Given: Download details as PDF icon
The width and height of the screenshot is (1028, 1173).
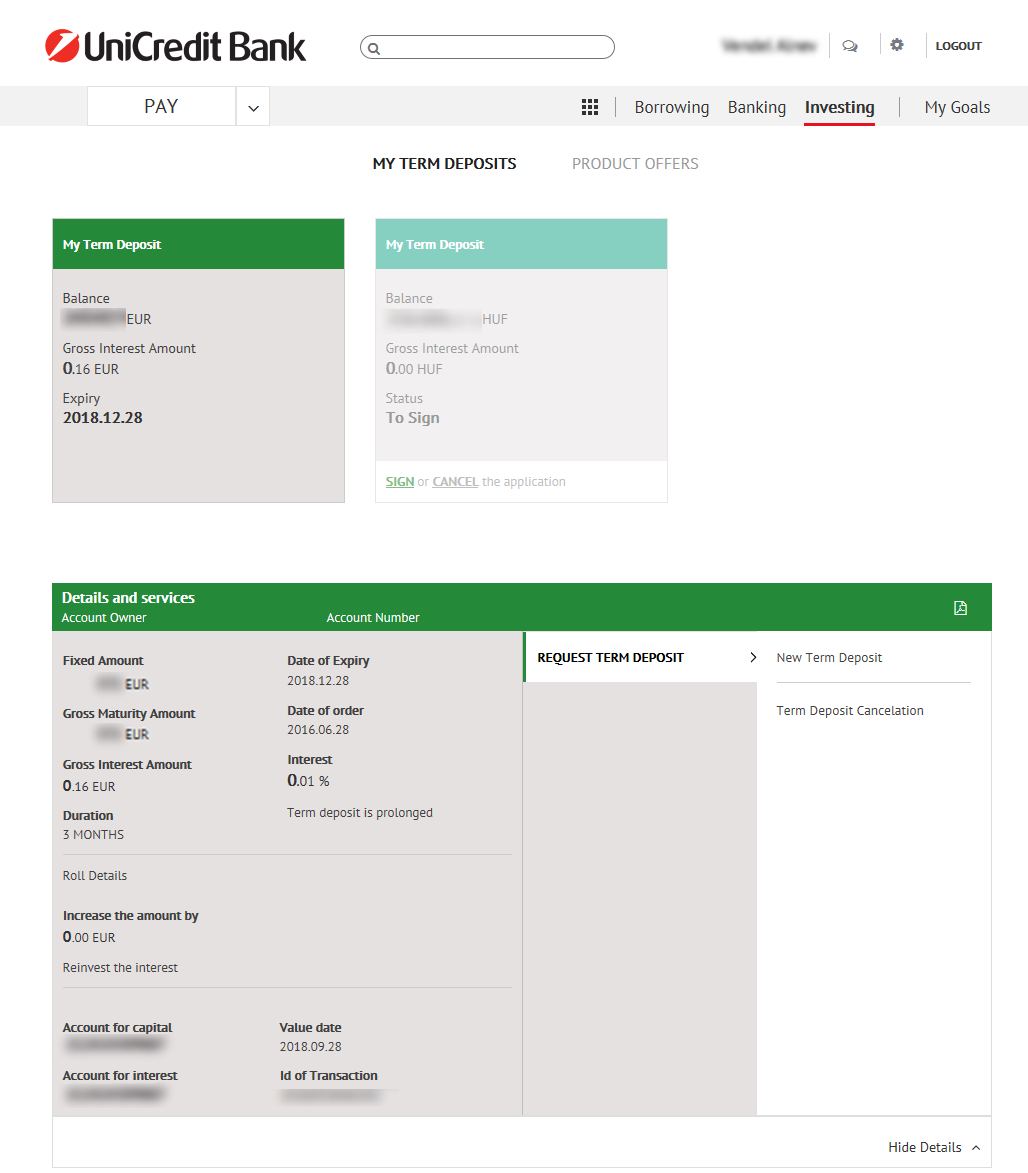Looking at the screenshot, I should click(960, 608).
